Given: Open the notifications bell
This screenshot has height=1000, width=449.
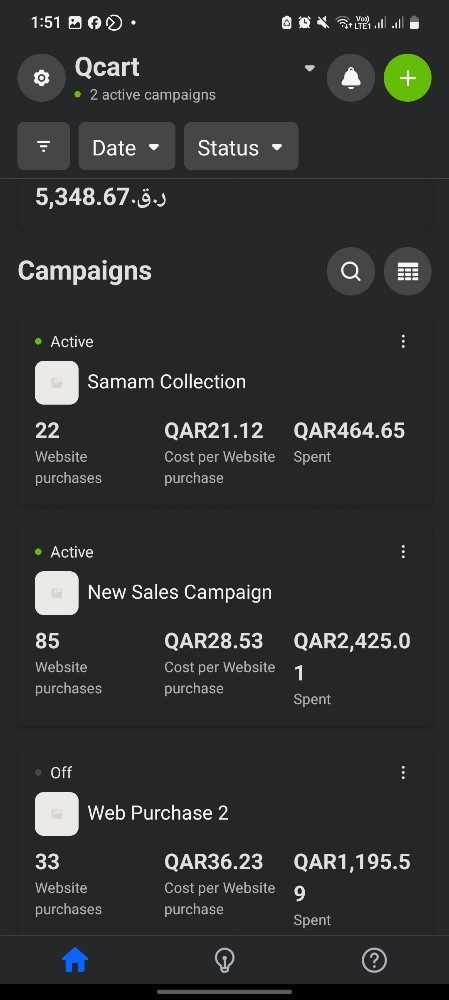Looking at the screenshot, I should 351,78.
